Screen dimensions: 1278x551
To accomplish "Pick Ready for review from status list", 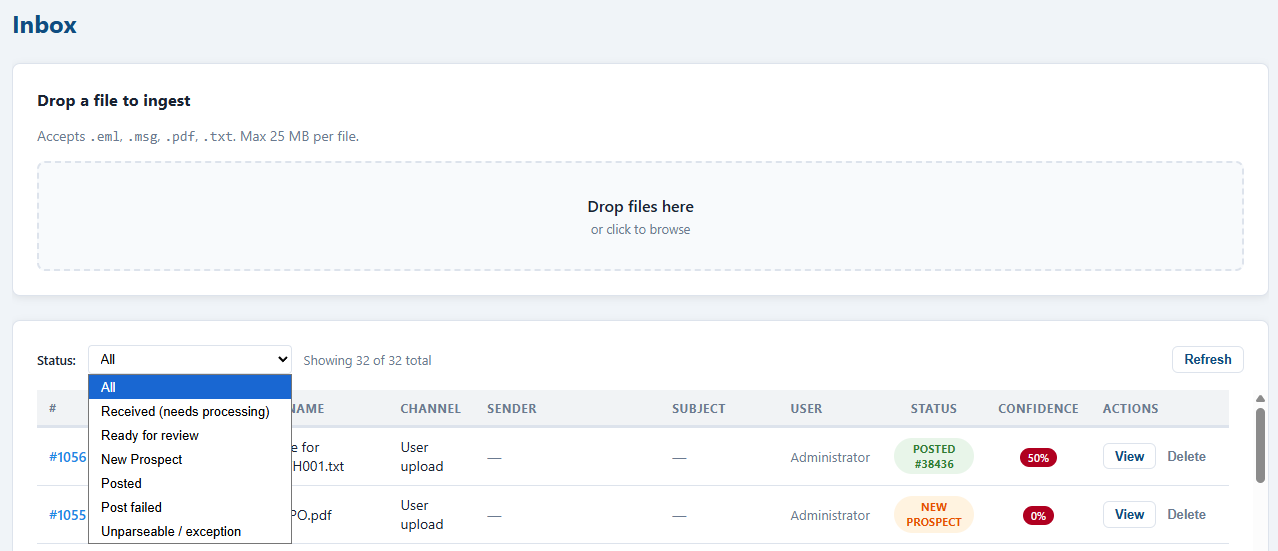I will pos(190,435).
